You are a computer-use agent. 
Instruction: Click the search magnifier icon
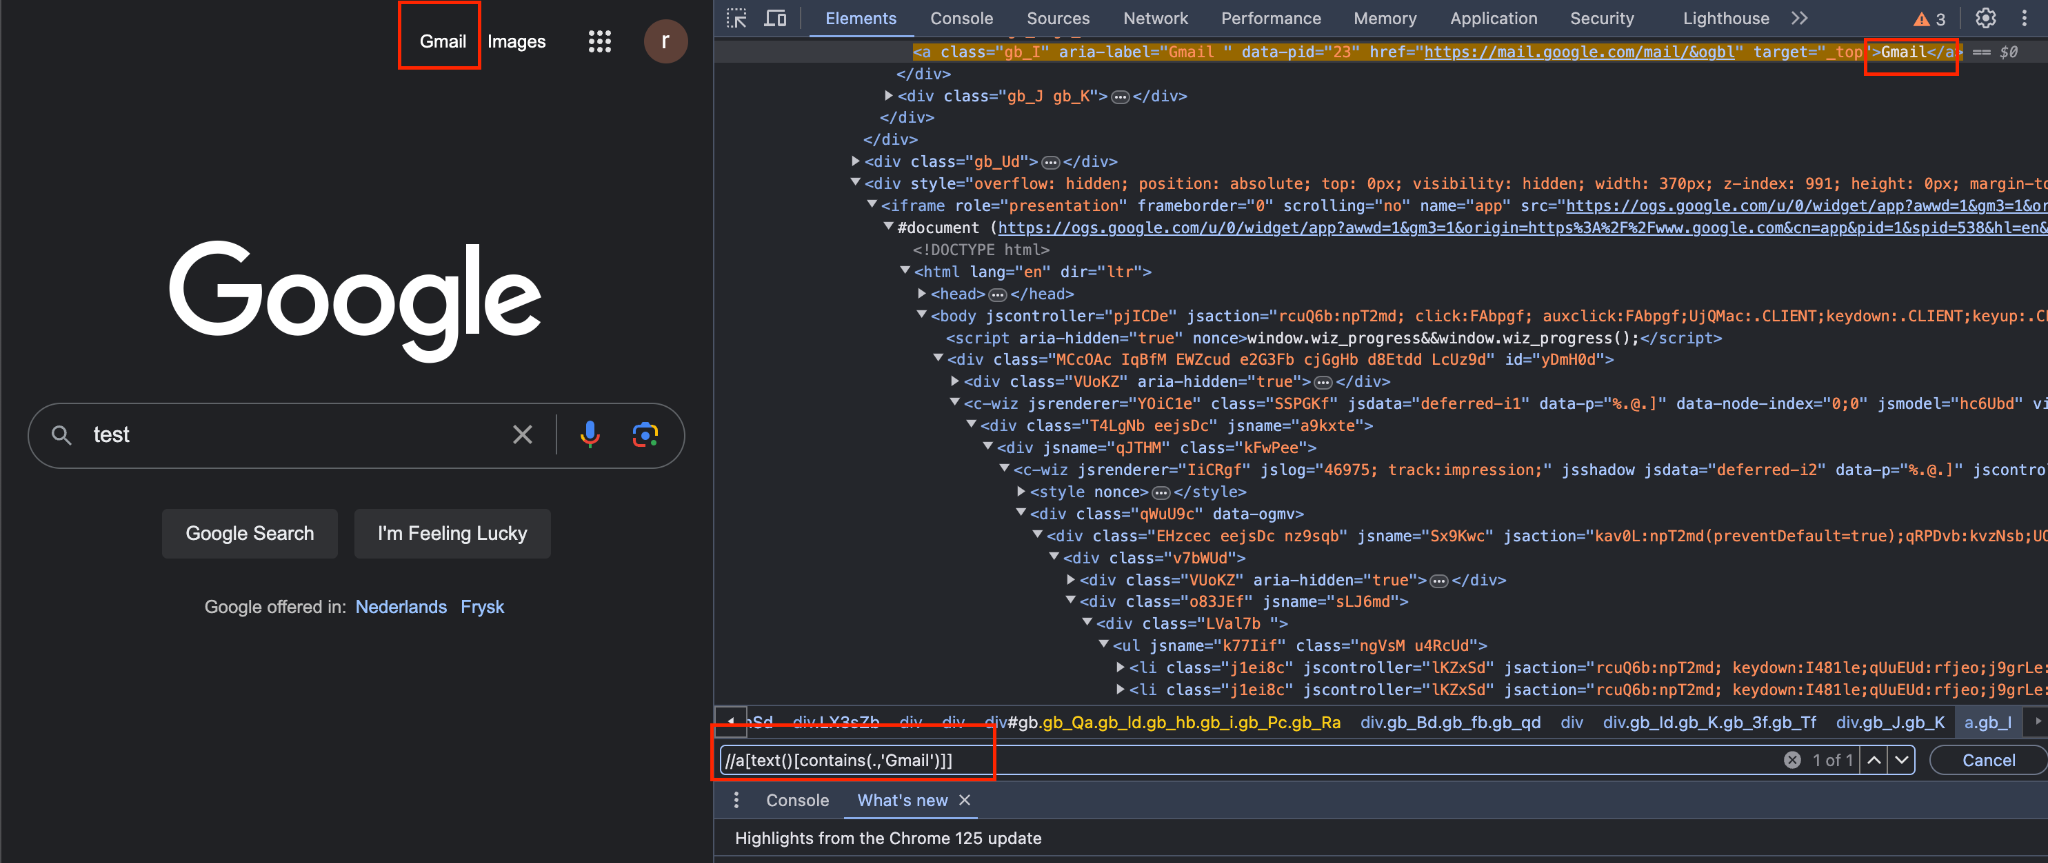tap(61, 434)
